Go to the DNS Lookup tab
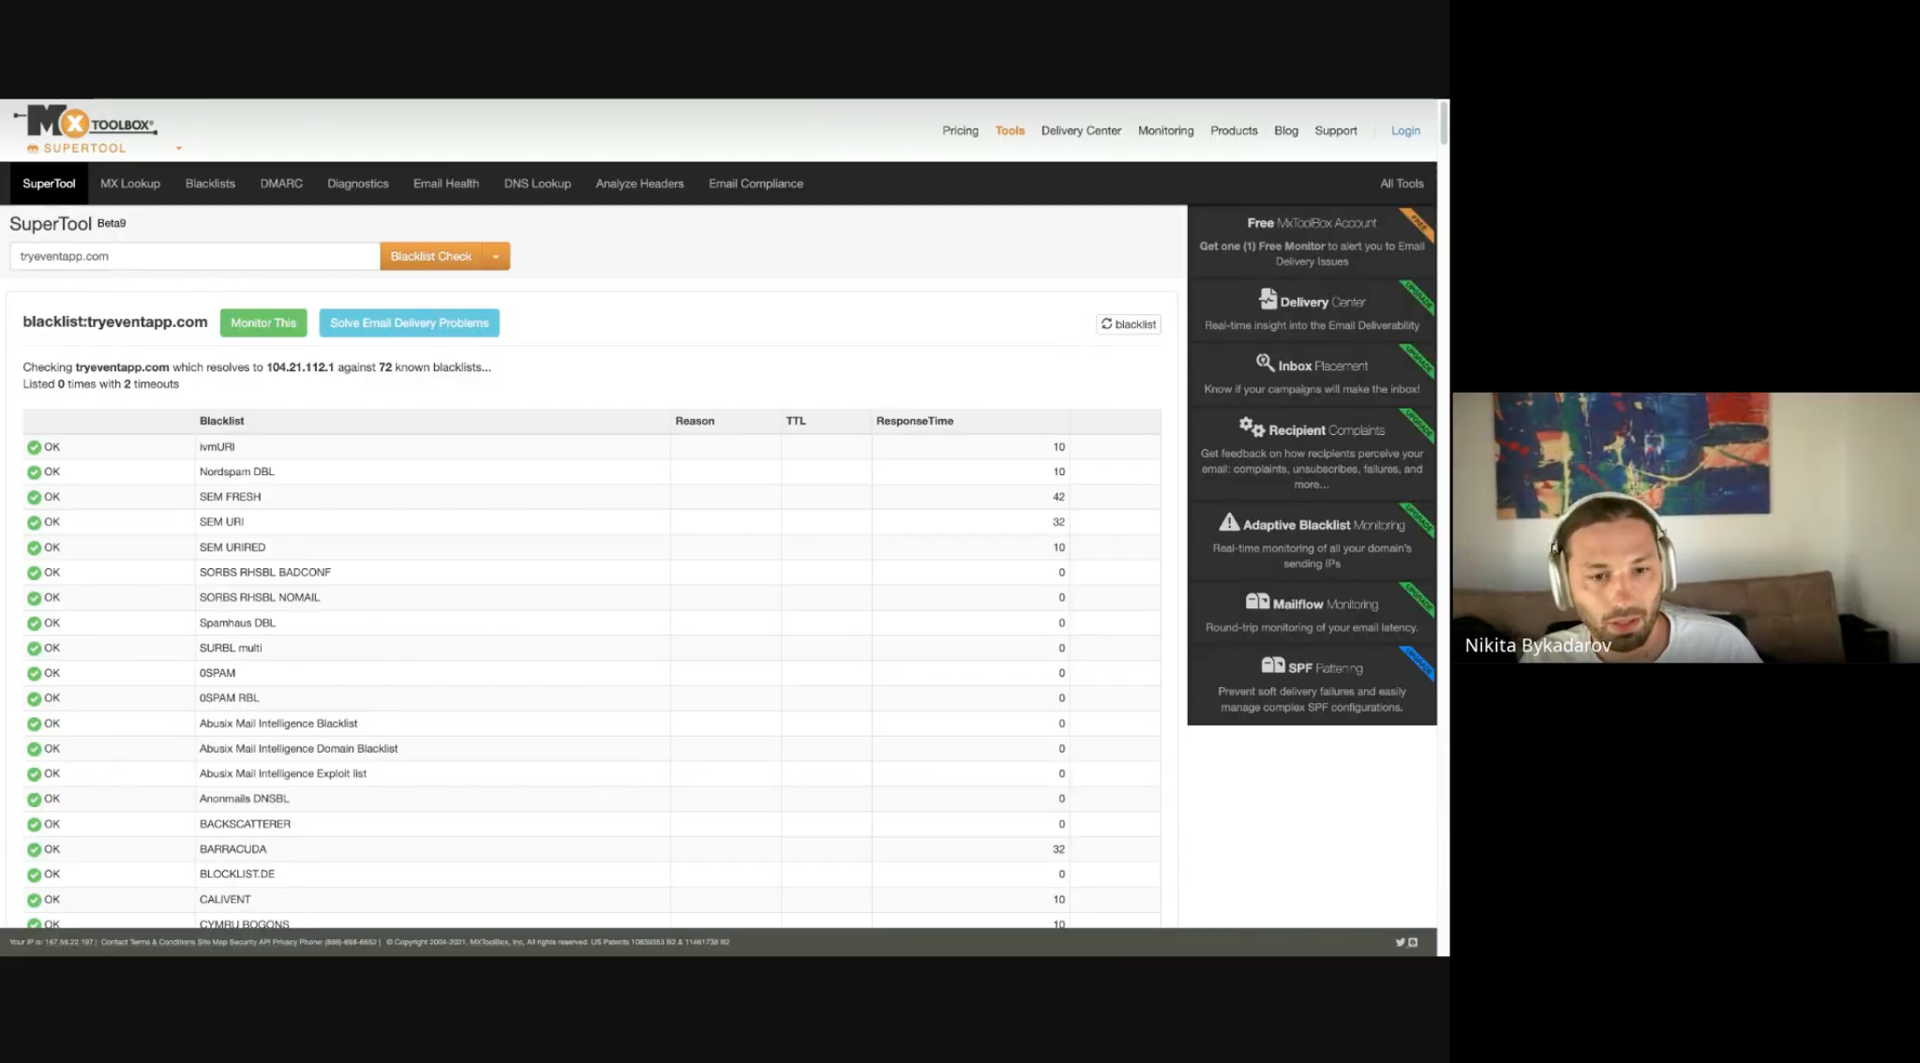 coord(537,183)
